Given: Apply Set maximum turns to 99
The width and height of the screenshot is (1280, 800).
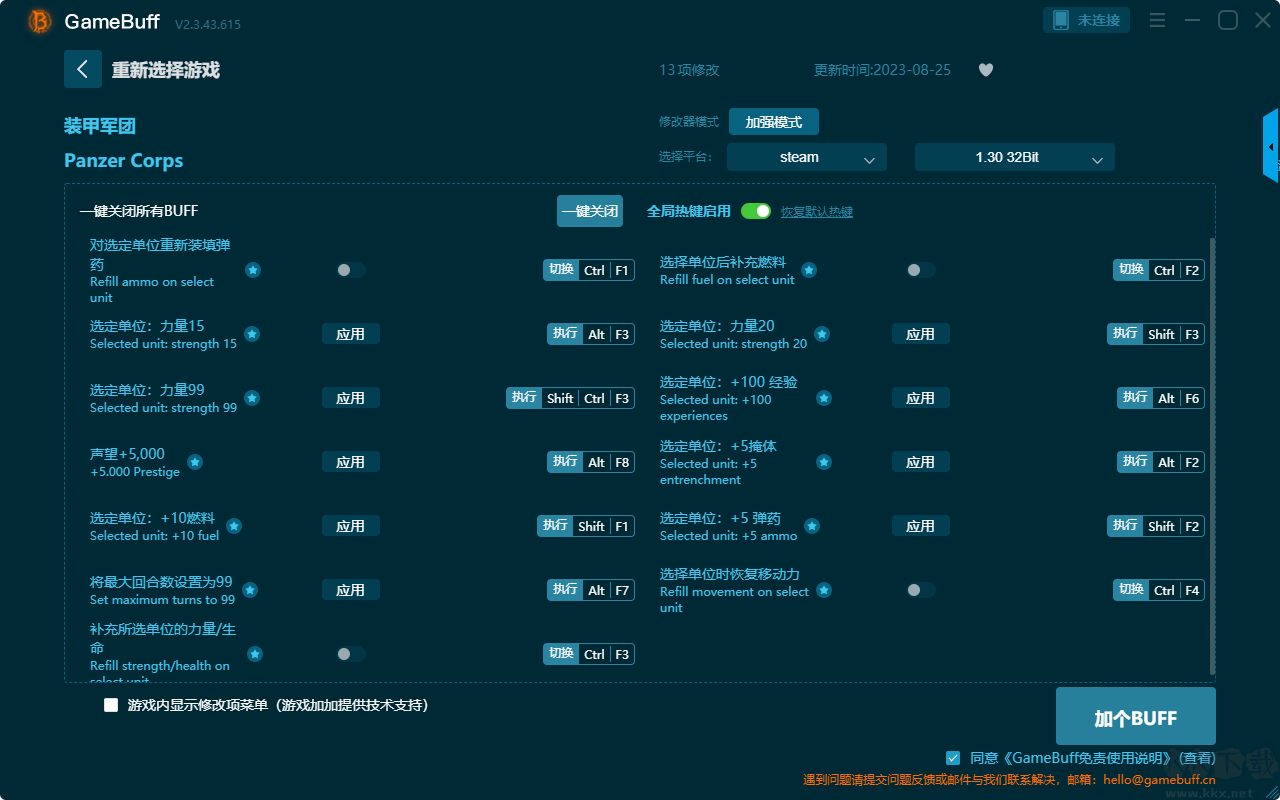Looking at the screenshot, I should (x=351, y=590).
